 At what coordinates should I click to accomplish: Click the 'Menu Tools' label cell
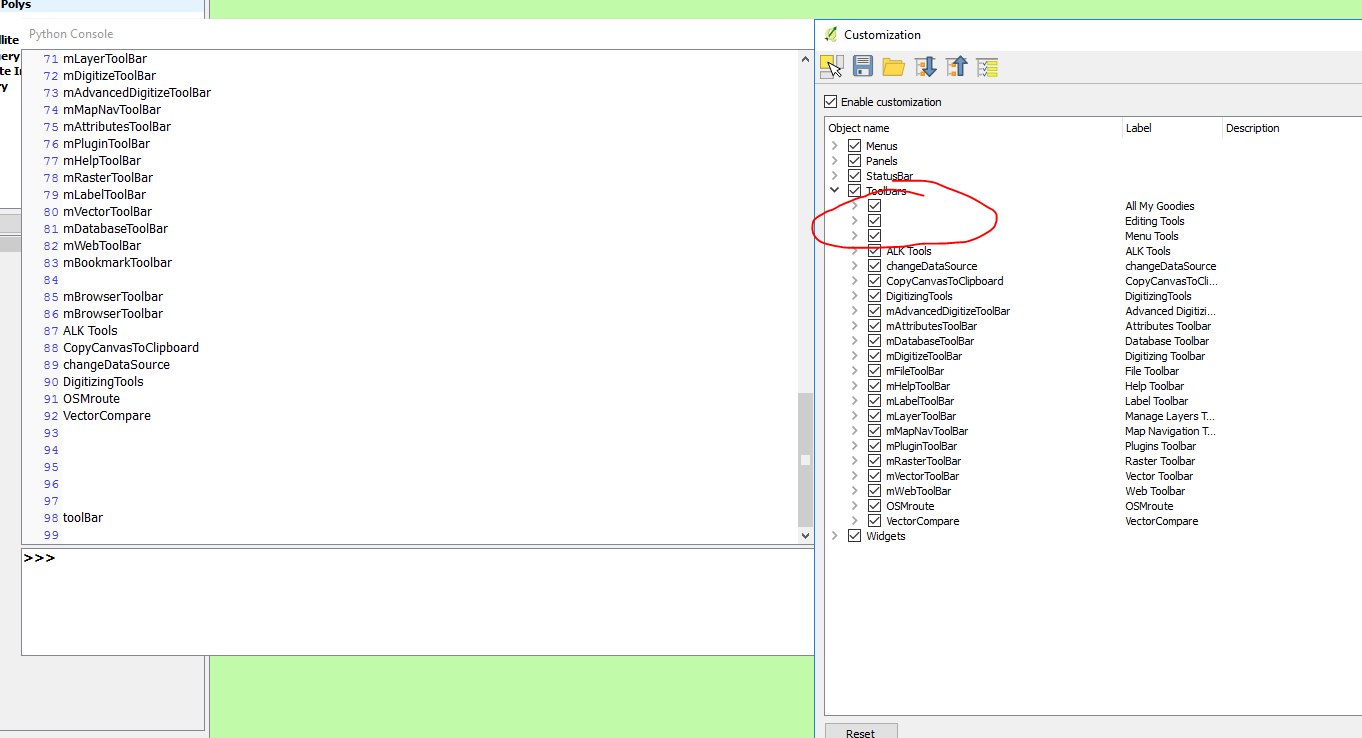pyautogui.click(x=1152, y=236)
